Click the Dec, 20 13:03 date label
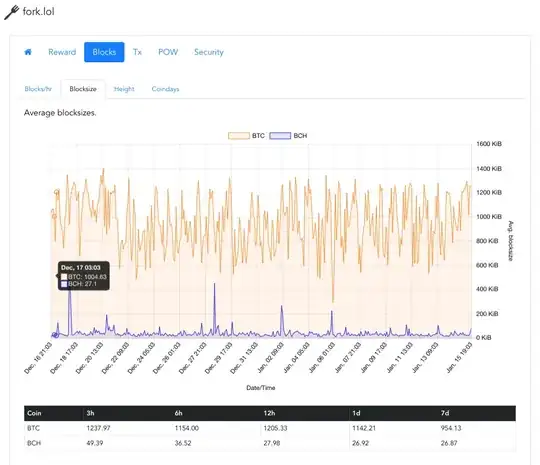 coord(89,358)
